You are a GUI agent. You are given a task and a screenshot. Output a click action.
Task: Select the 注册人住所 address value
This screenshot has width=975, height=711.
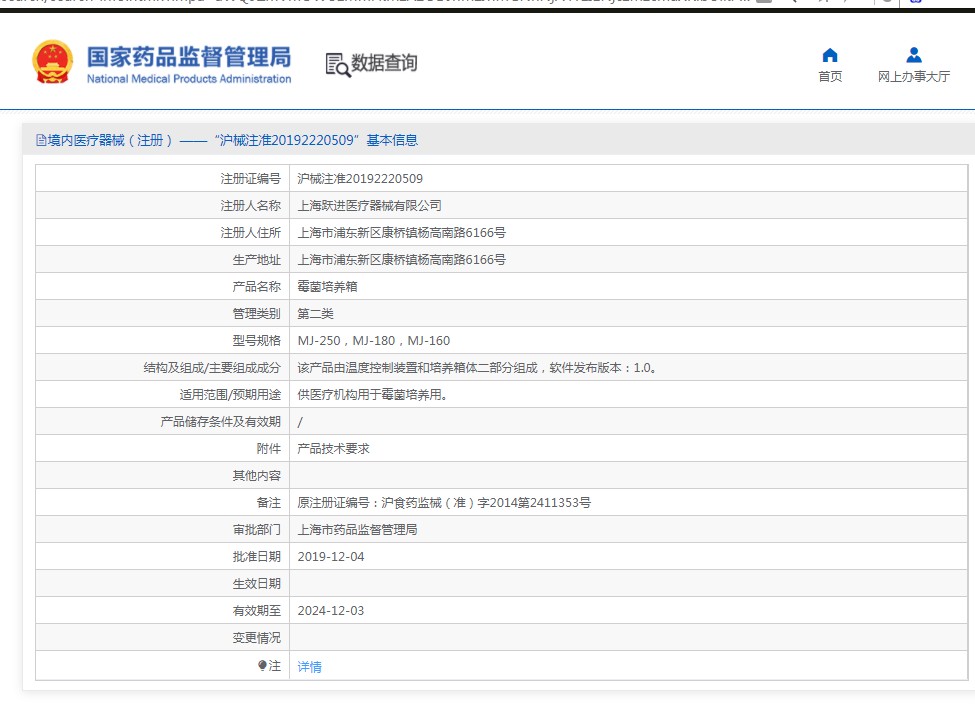point(402,233)
